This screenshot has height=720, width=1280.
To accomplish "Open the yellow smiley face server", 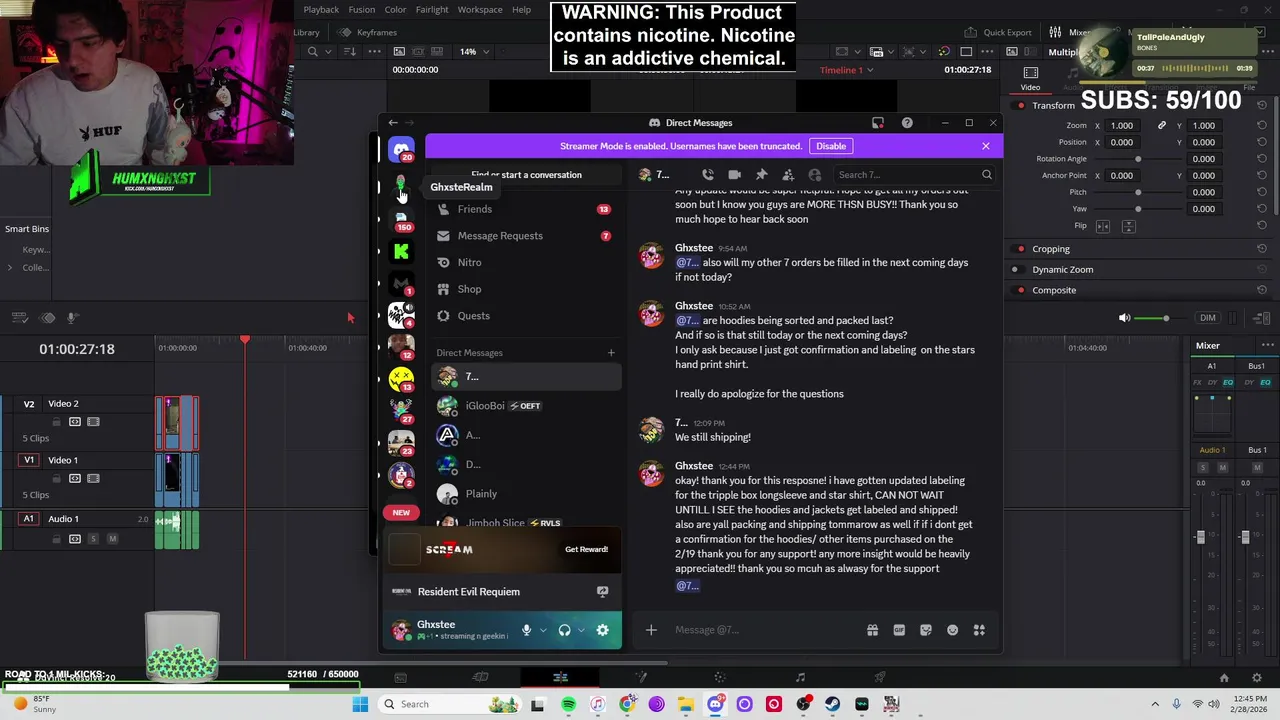I will pos(401,378).
